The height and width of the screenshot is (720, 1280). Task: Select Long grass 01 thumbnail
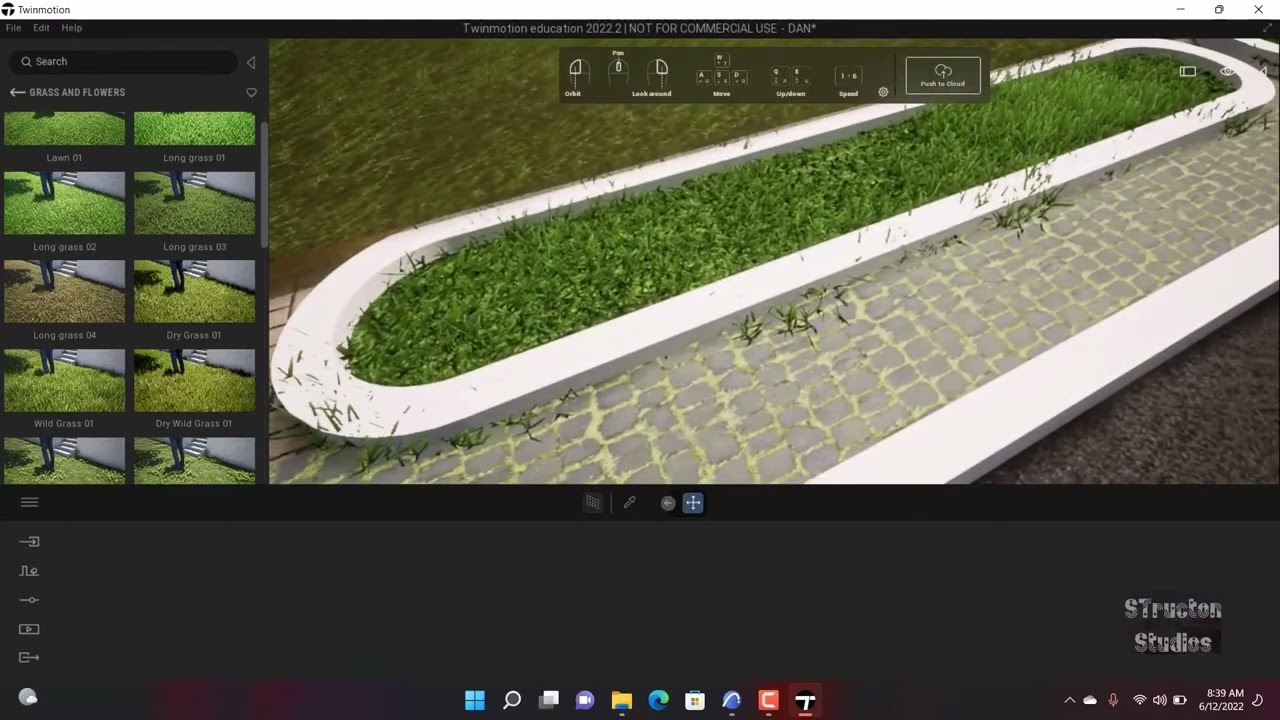click(x=194, y=129)
